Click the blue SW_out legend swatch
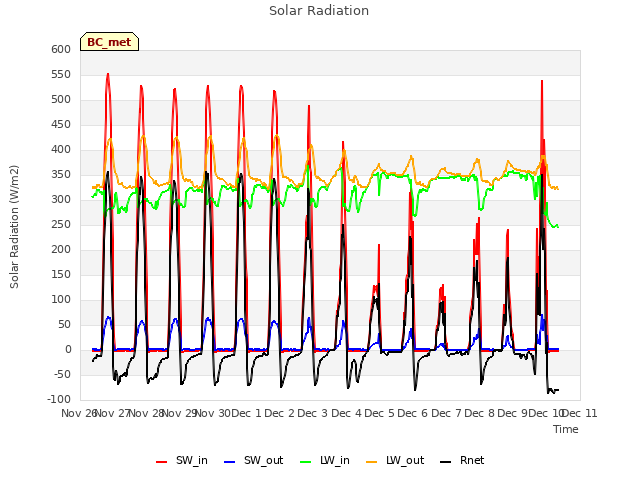Screen dimensions: 640x480 [x=230, y=461]
